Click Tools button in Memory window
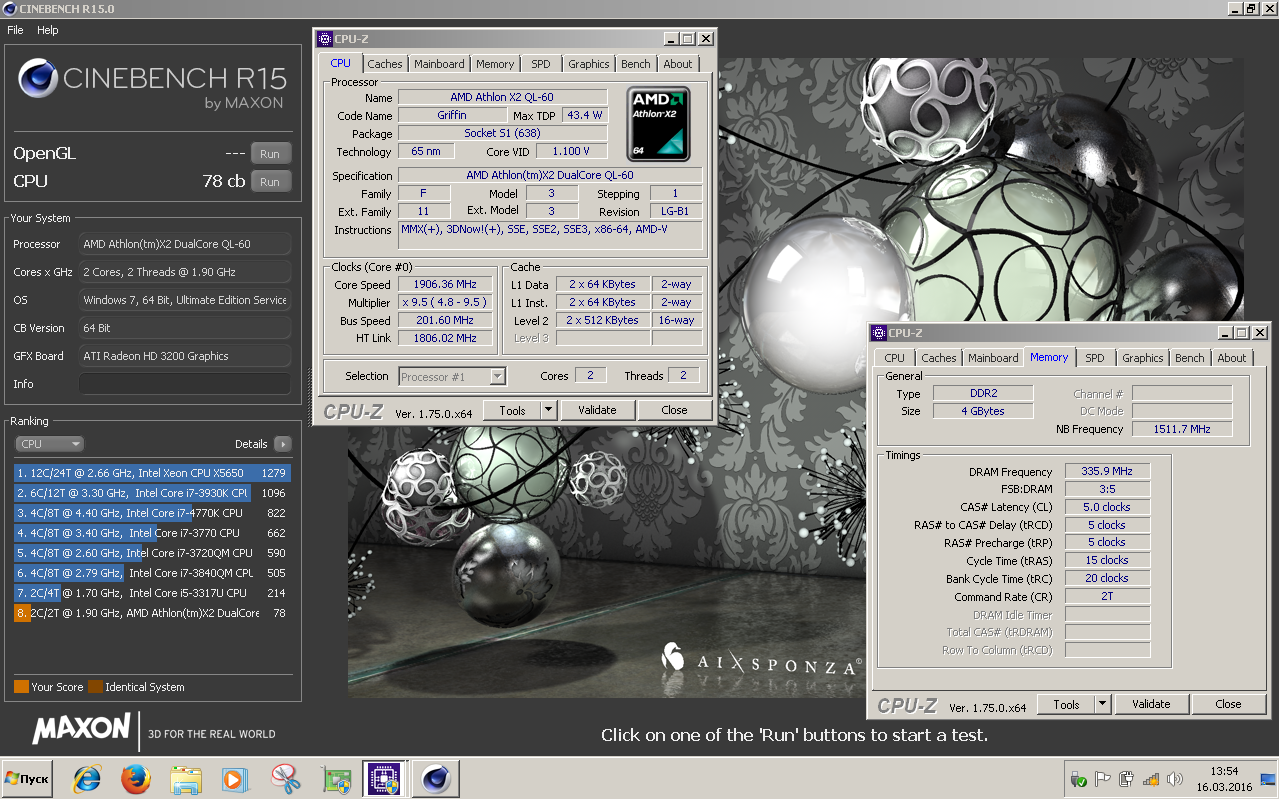Screen dimensions: 1279x799 [x=1066, y=704]
